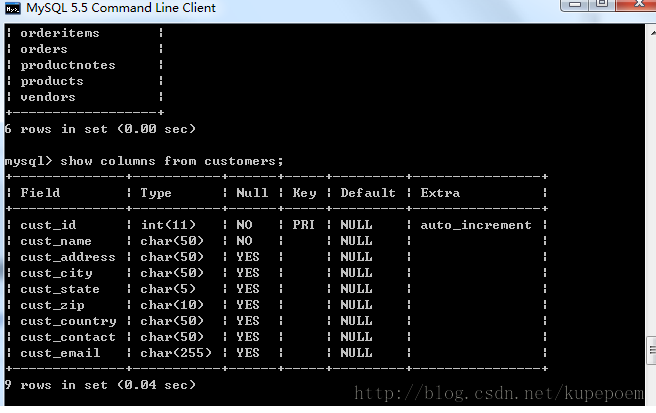The width and height of the screenshot is (656, 413).
Task: Click the Default column header
Action: (368, 193)
